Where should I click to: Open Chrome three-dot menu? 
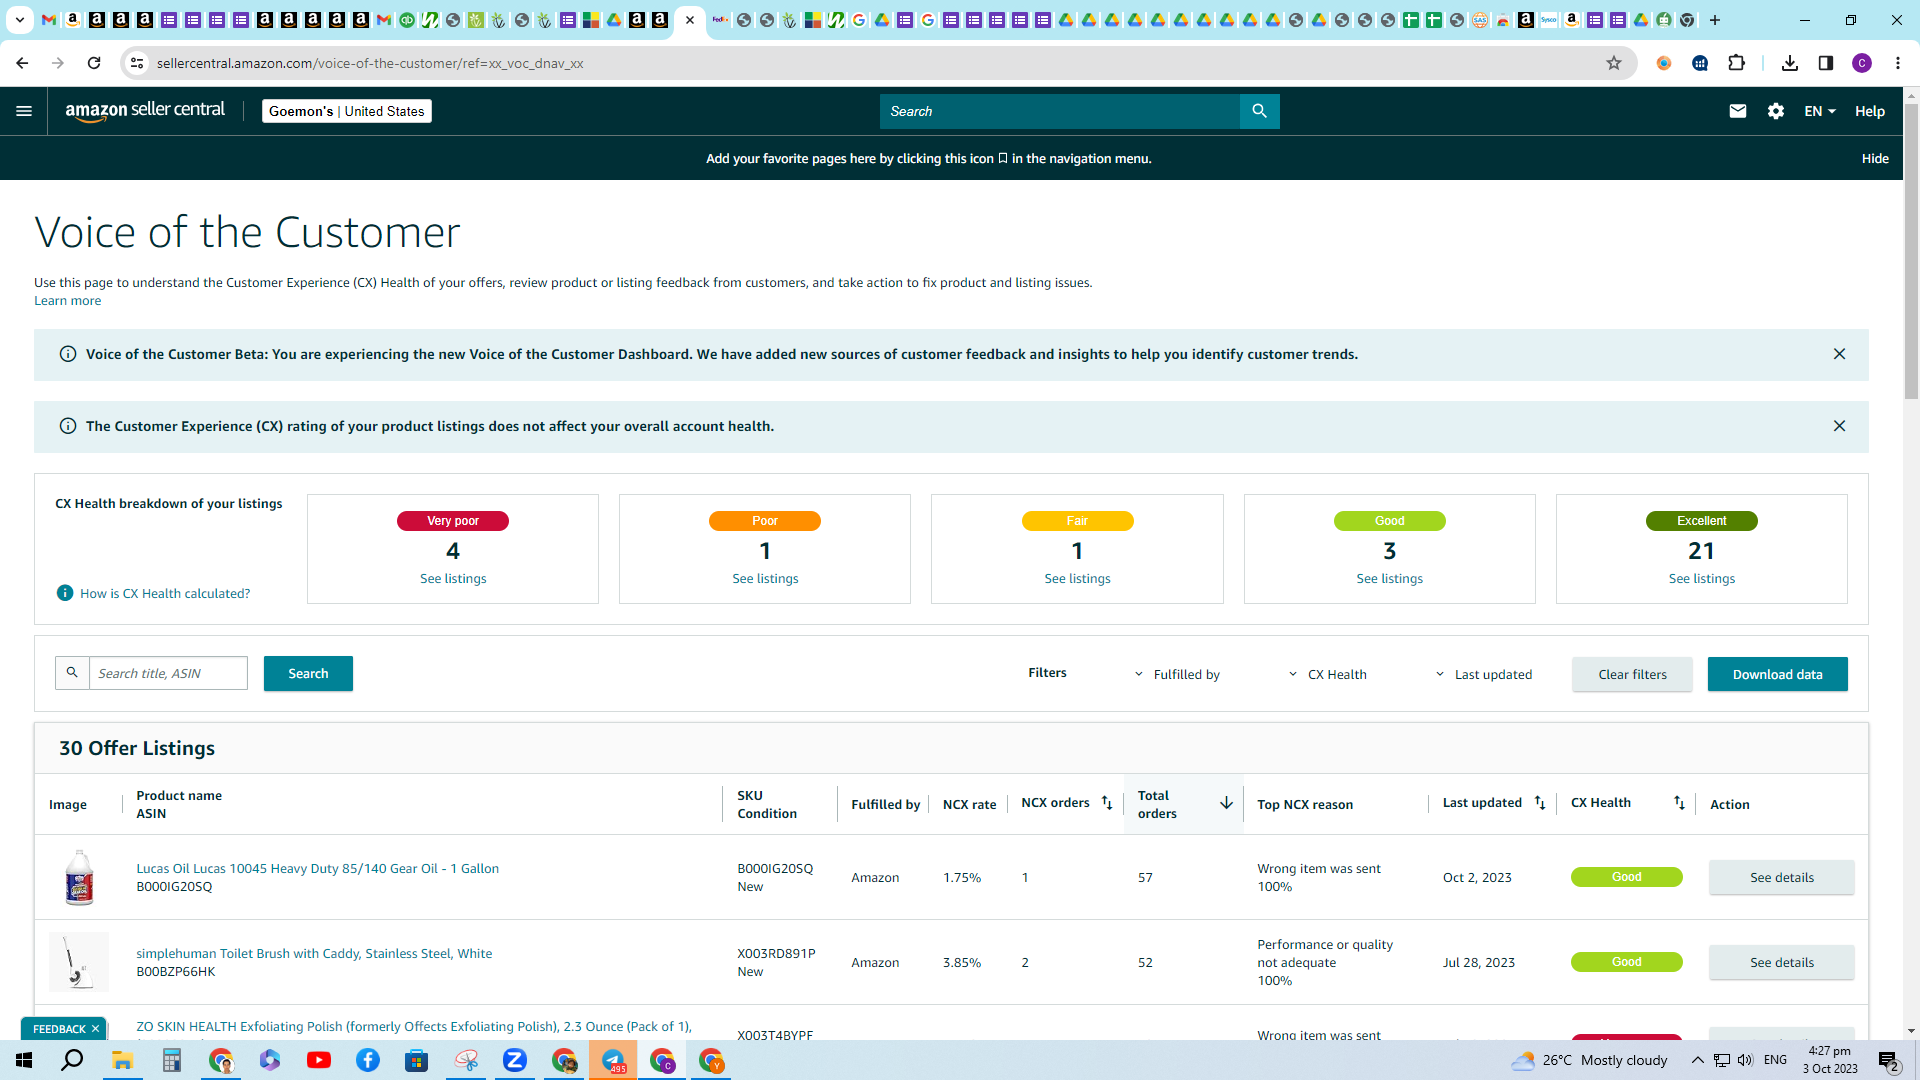tap(1897, 63)
